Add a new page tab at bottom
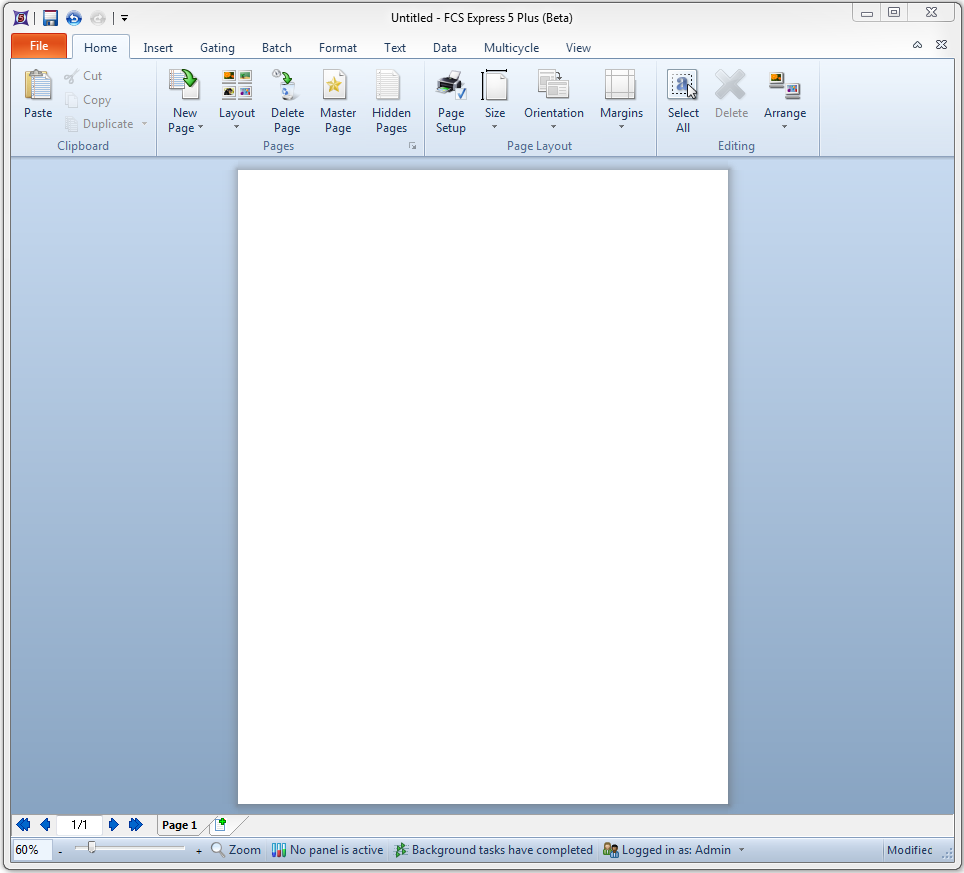964x873 pixels. pos(220,825)
